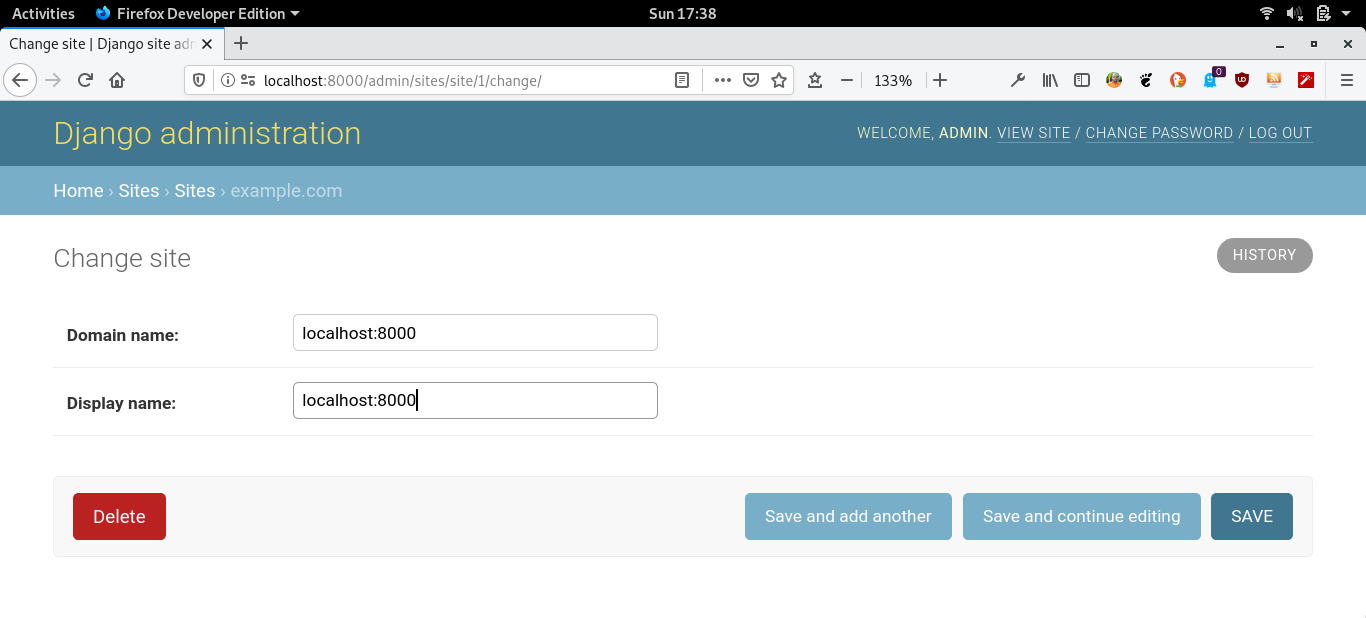Close the Change site tab

[x=207, y=44]
